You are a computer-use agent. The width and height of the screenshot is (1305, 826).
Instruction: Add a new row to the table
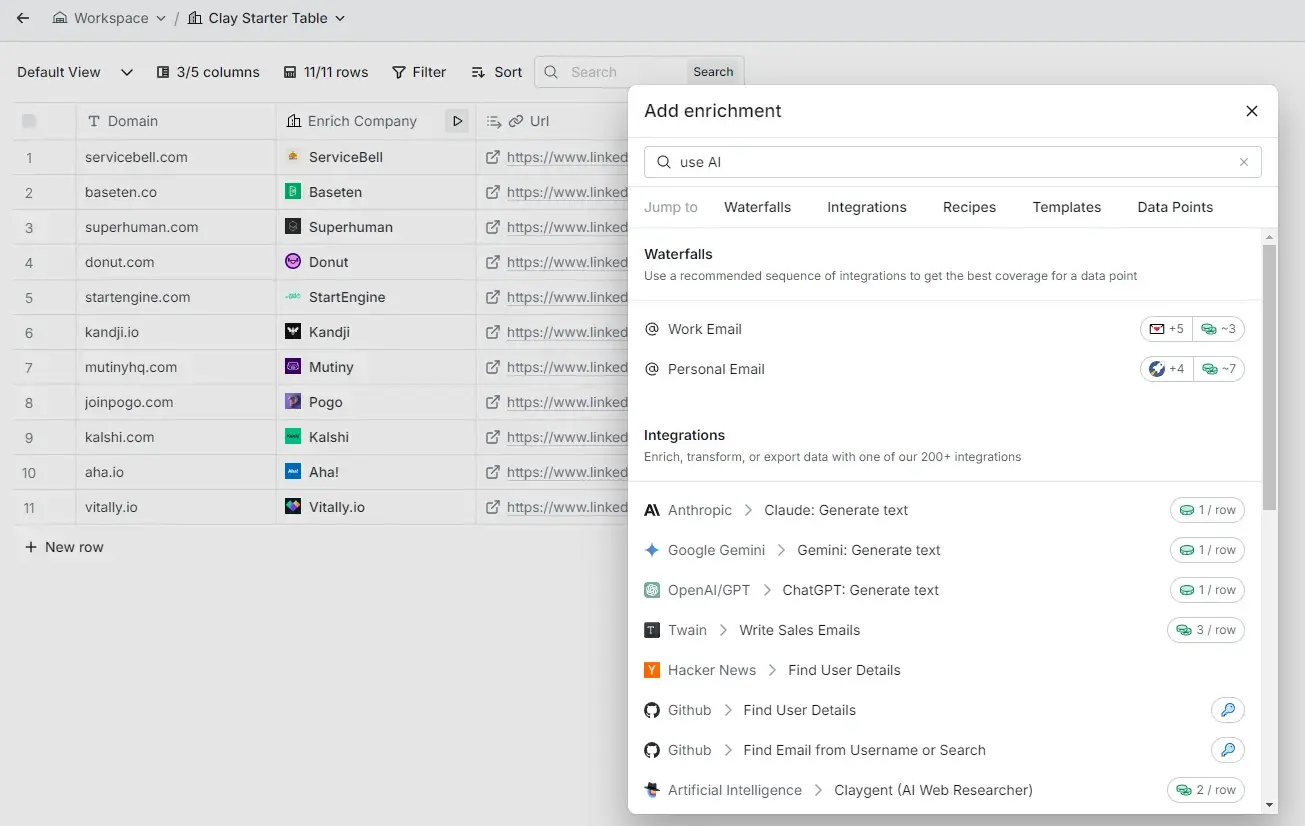coord(64,546)
